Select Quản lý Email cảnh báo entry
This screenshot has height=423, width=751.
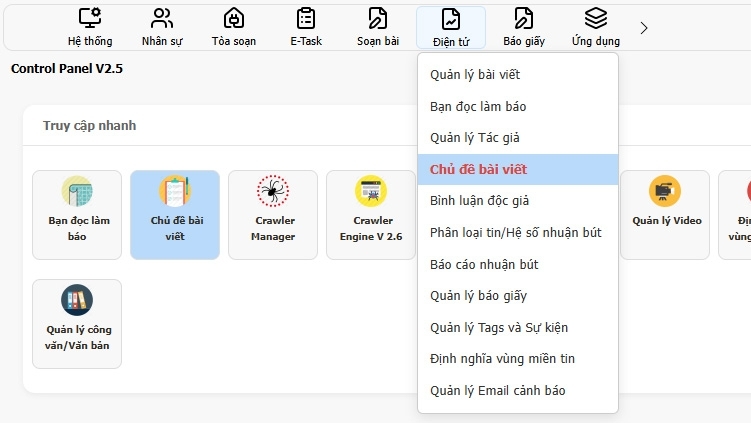pos(518,390)
